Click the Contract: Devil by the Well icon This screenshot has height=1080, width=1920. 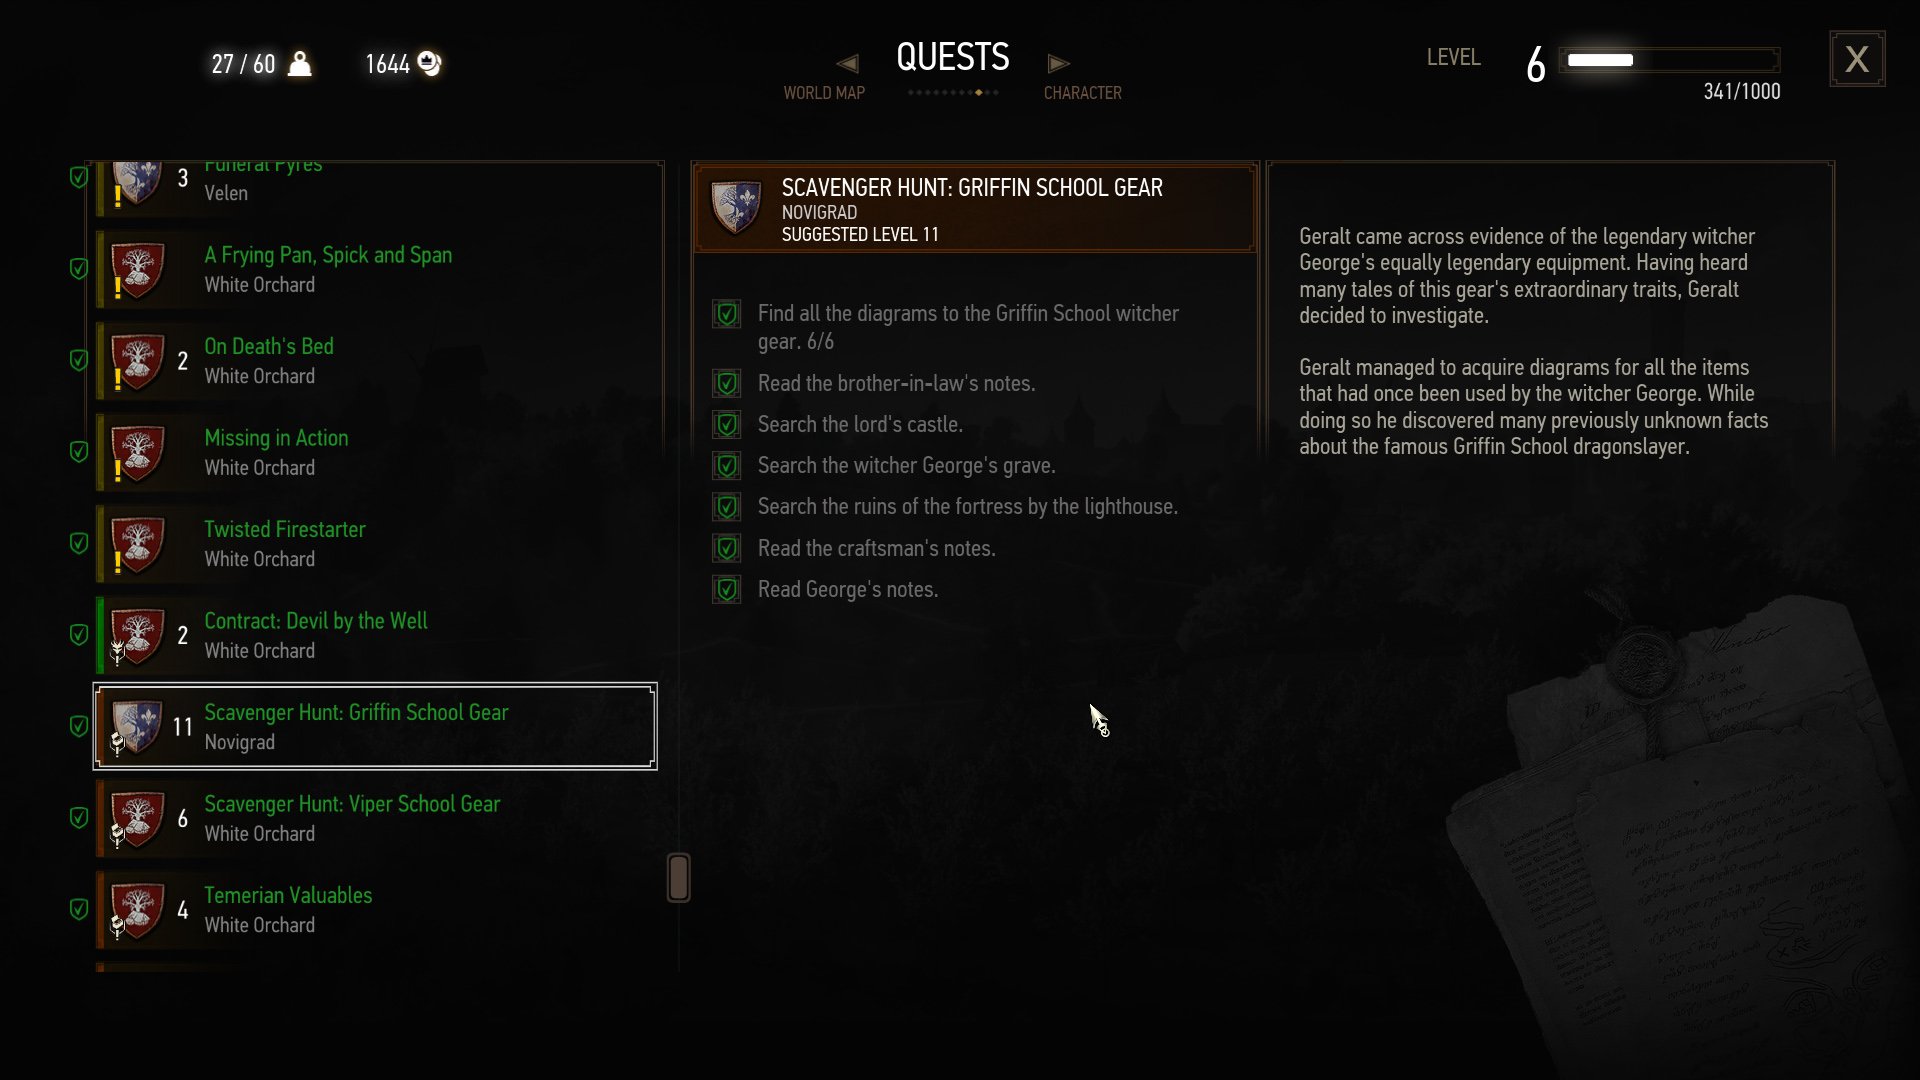[136, 634]
